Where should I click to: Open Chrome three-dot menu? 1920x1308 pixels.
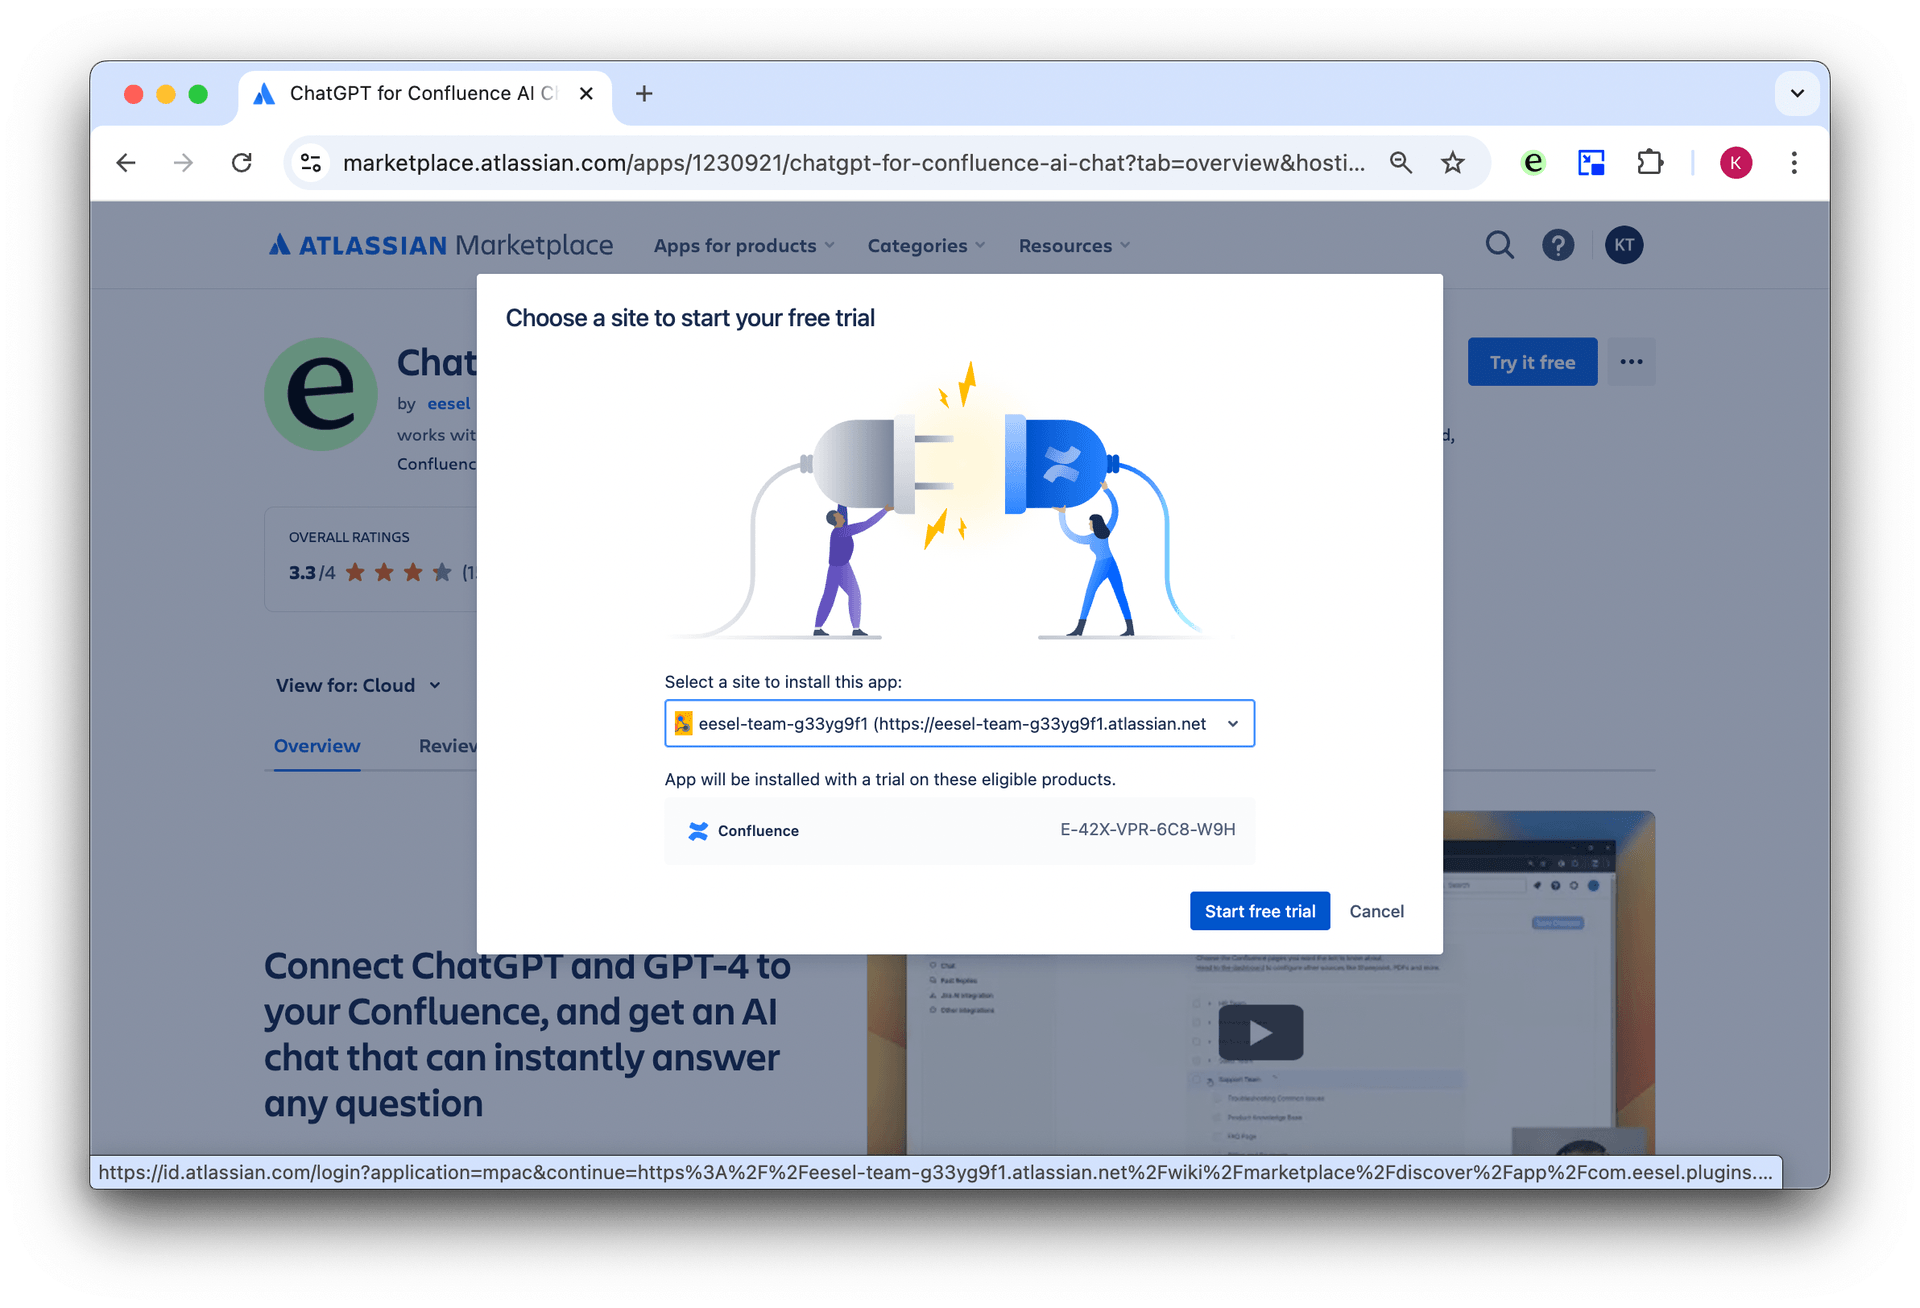[x=1794, y=163]
